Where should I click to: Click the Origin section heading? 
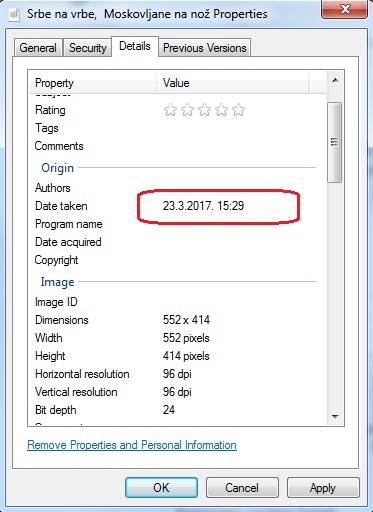pos(57,168)
